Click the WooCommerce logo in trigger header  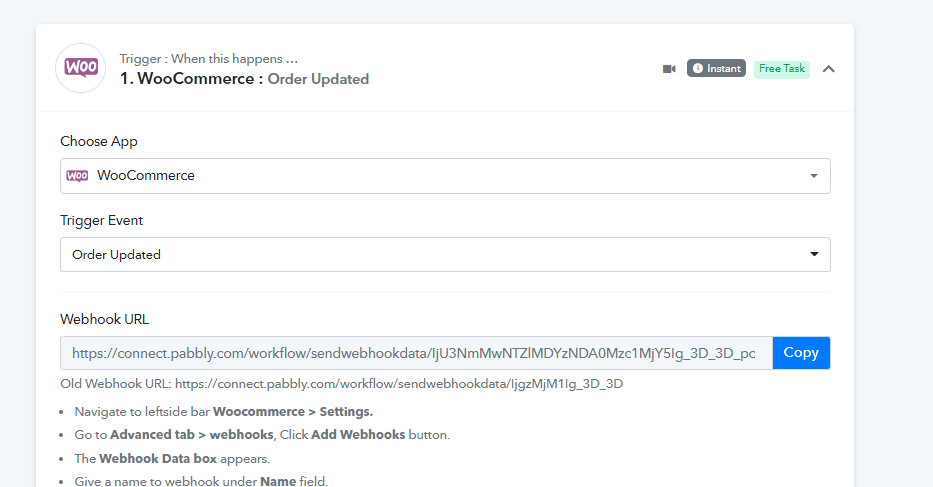click(x=80, y=68)
